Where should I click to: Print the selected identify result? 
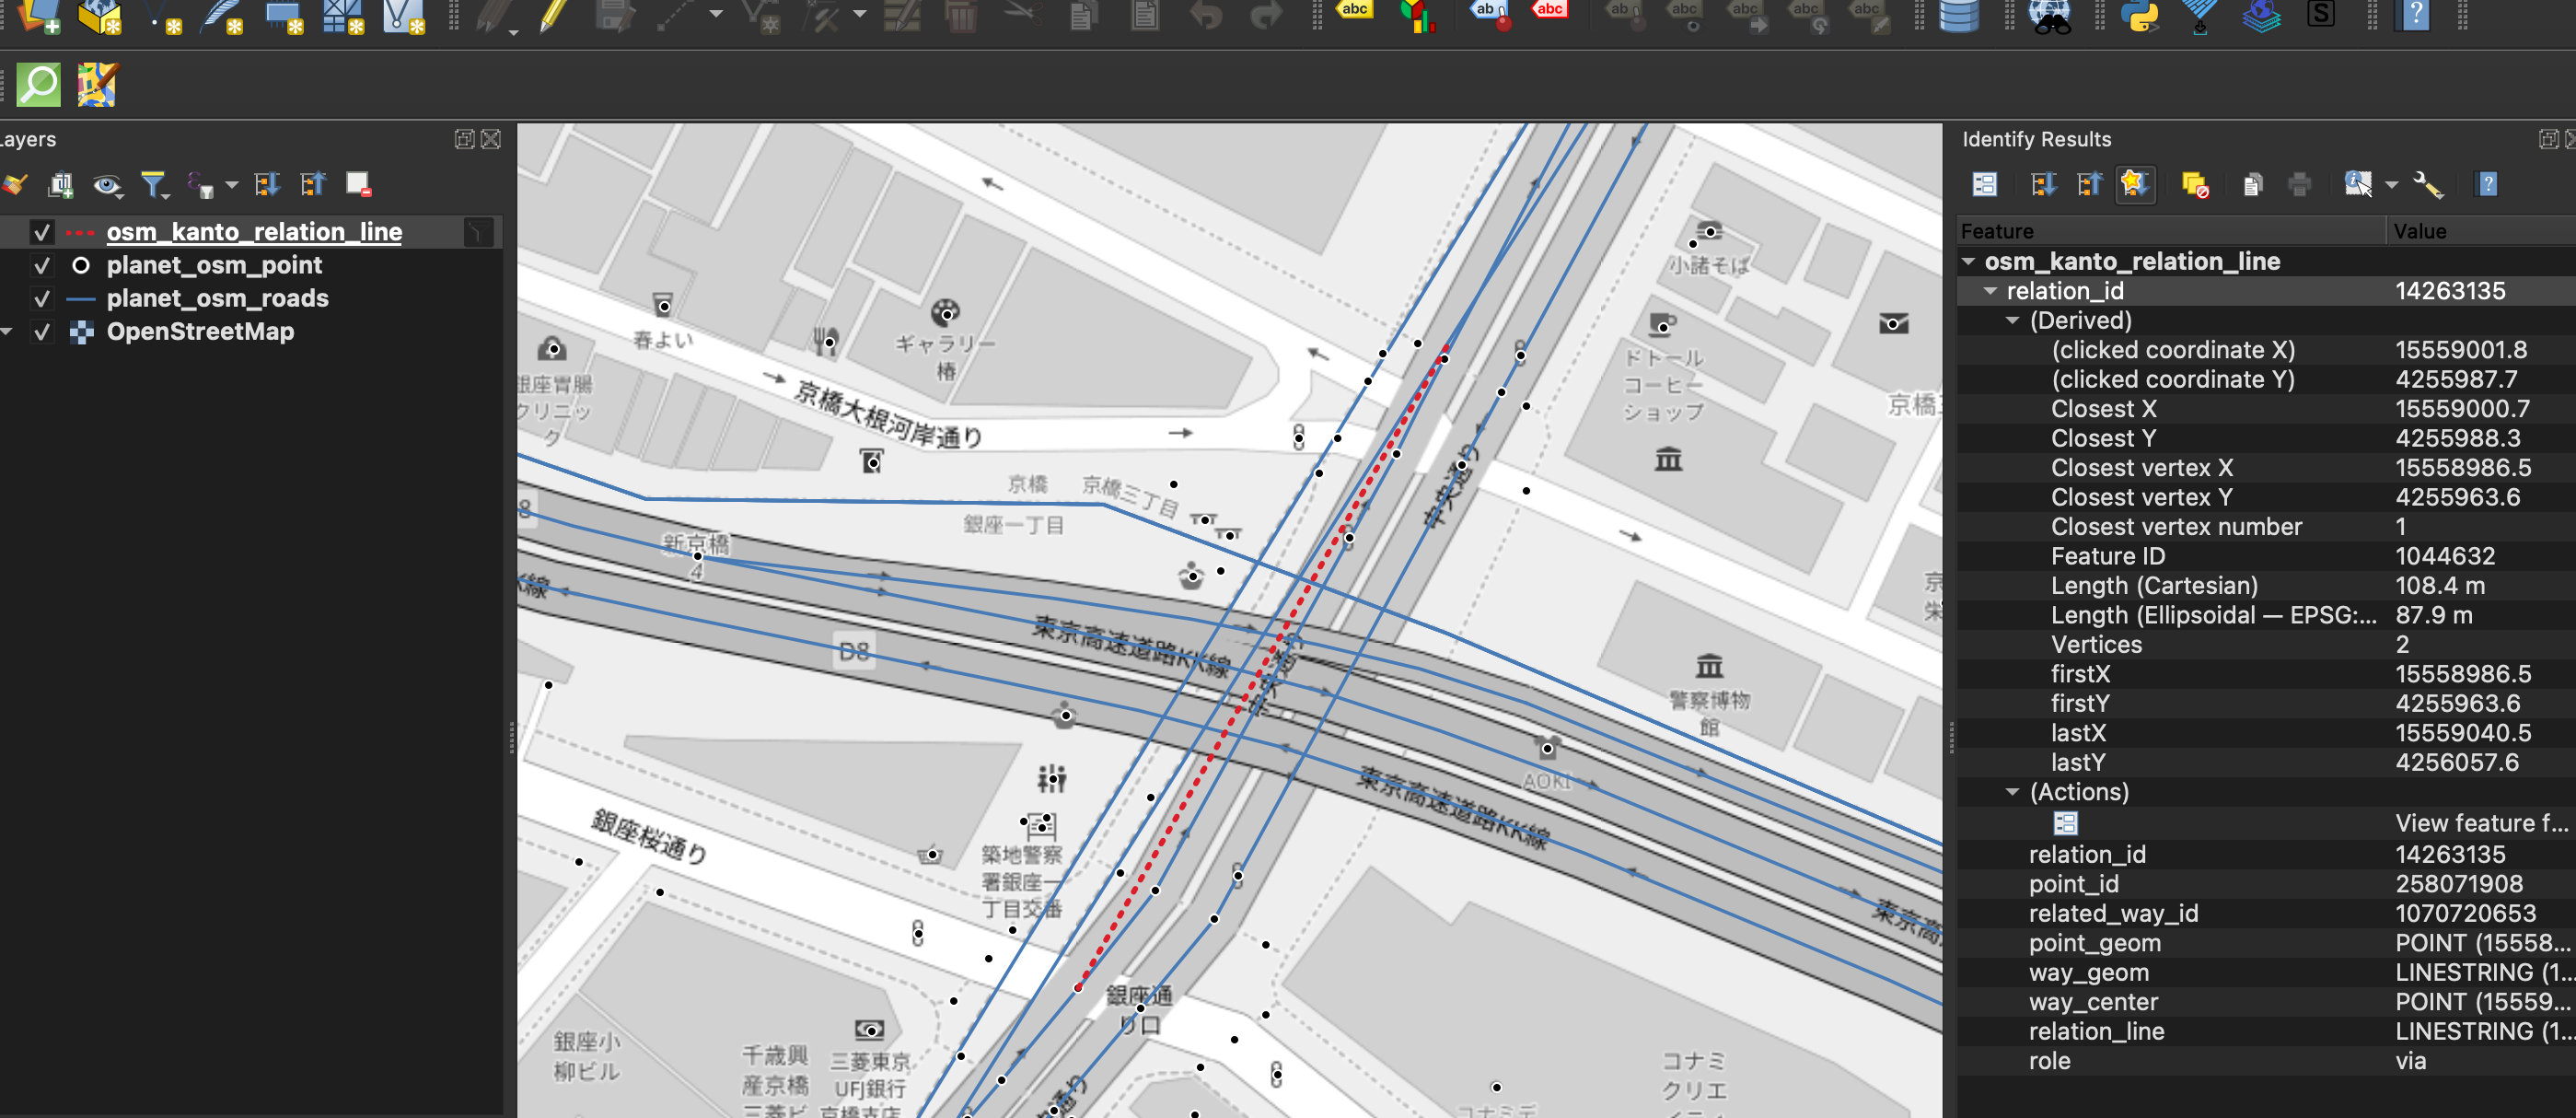pyautogui.click(x=2299, y=184)
